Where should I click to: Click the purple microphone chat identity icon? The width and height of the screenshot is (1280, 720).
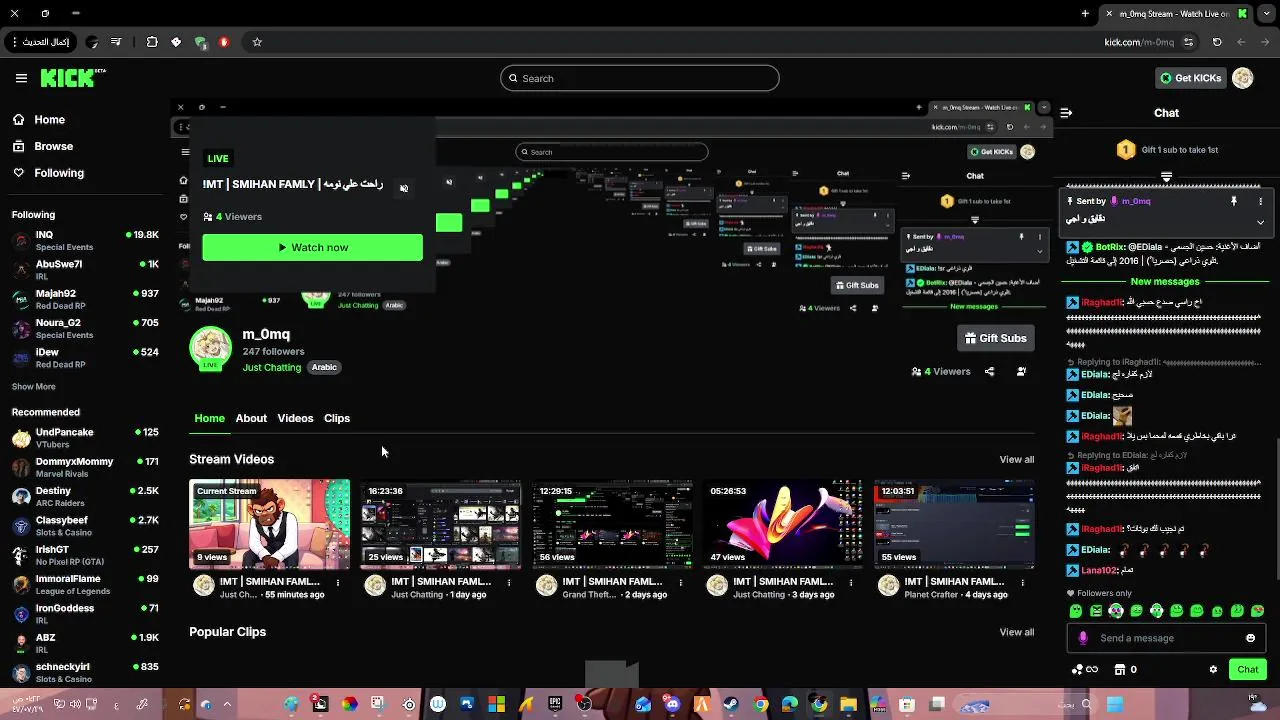tap(1083, 638)
